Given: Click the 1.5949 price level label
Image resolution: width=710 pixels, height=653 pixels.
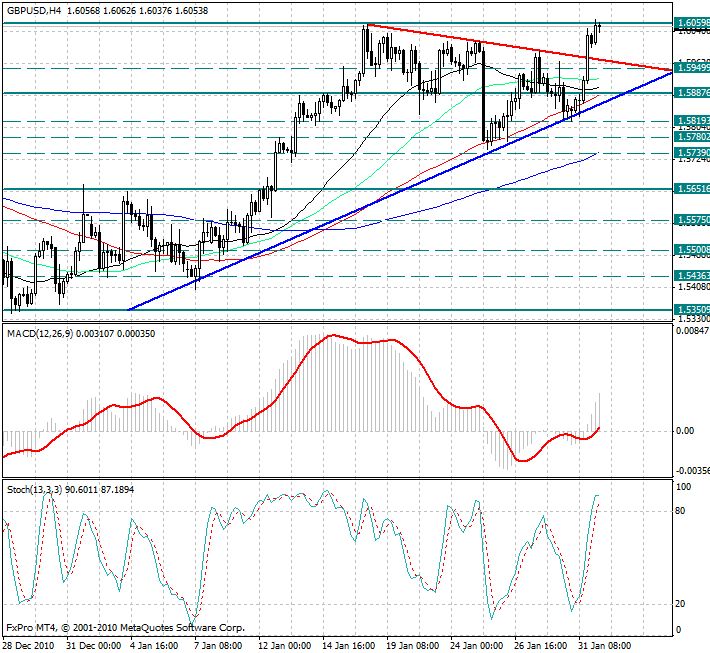Looking at the screenshot, I should [692, 68].
